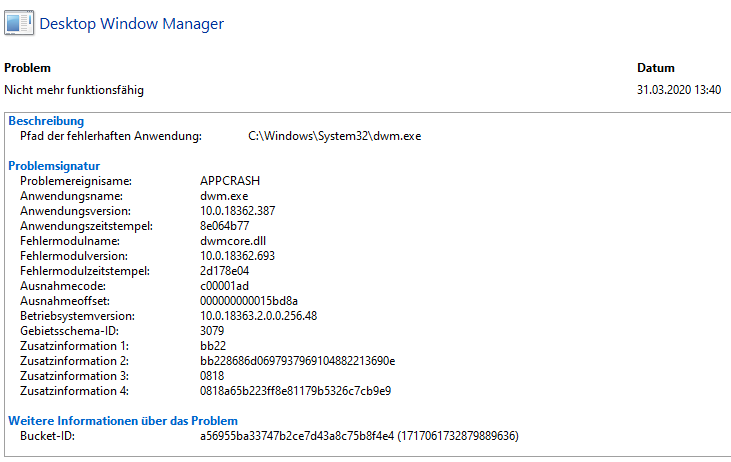Click the Ausnahmecode label

coord(63,286)
